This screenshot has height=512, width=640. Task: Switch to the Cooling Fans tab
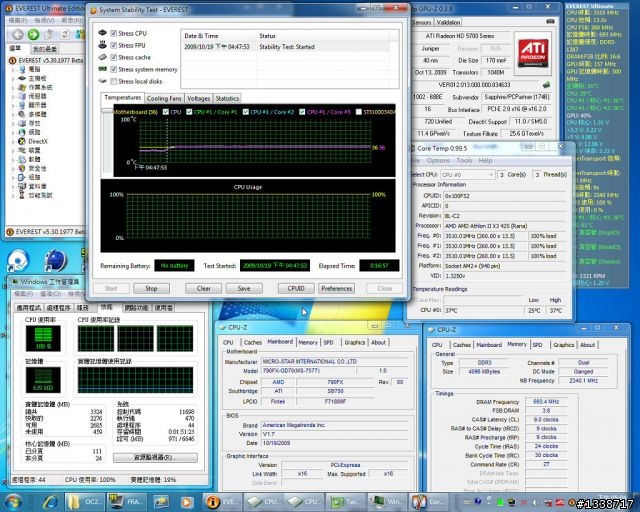coord(164,98)
